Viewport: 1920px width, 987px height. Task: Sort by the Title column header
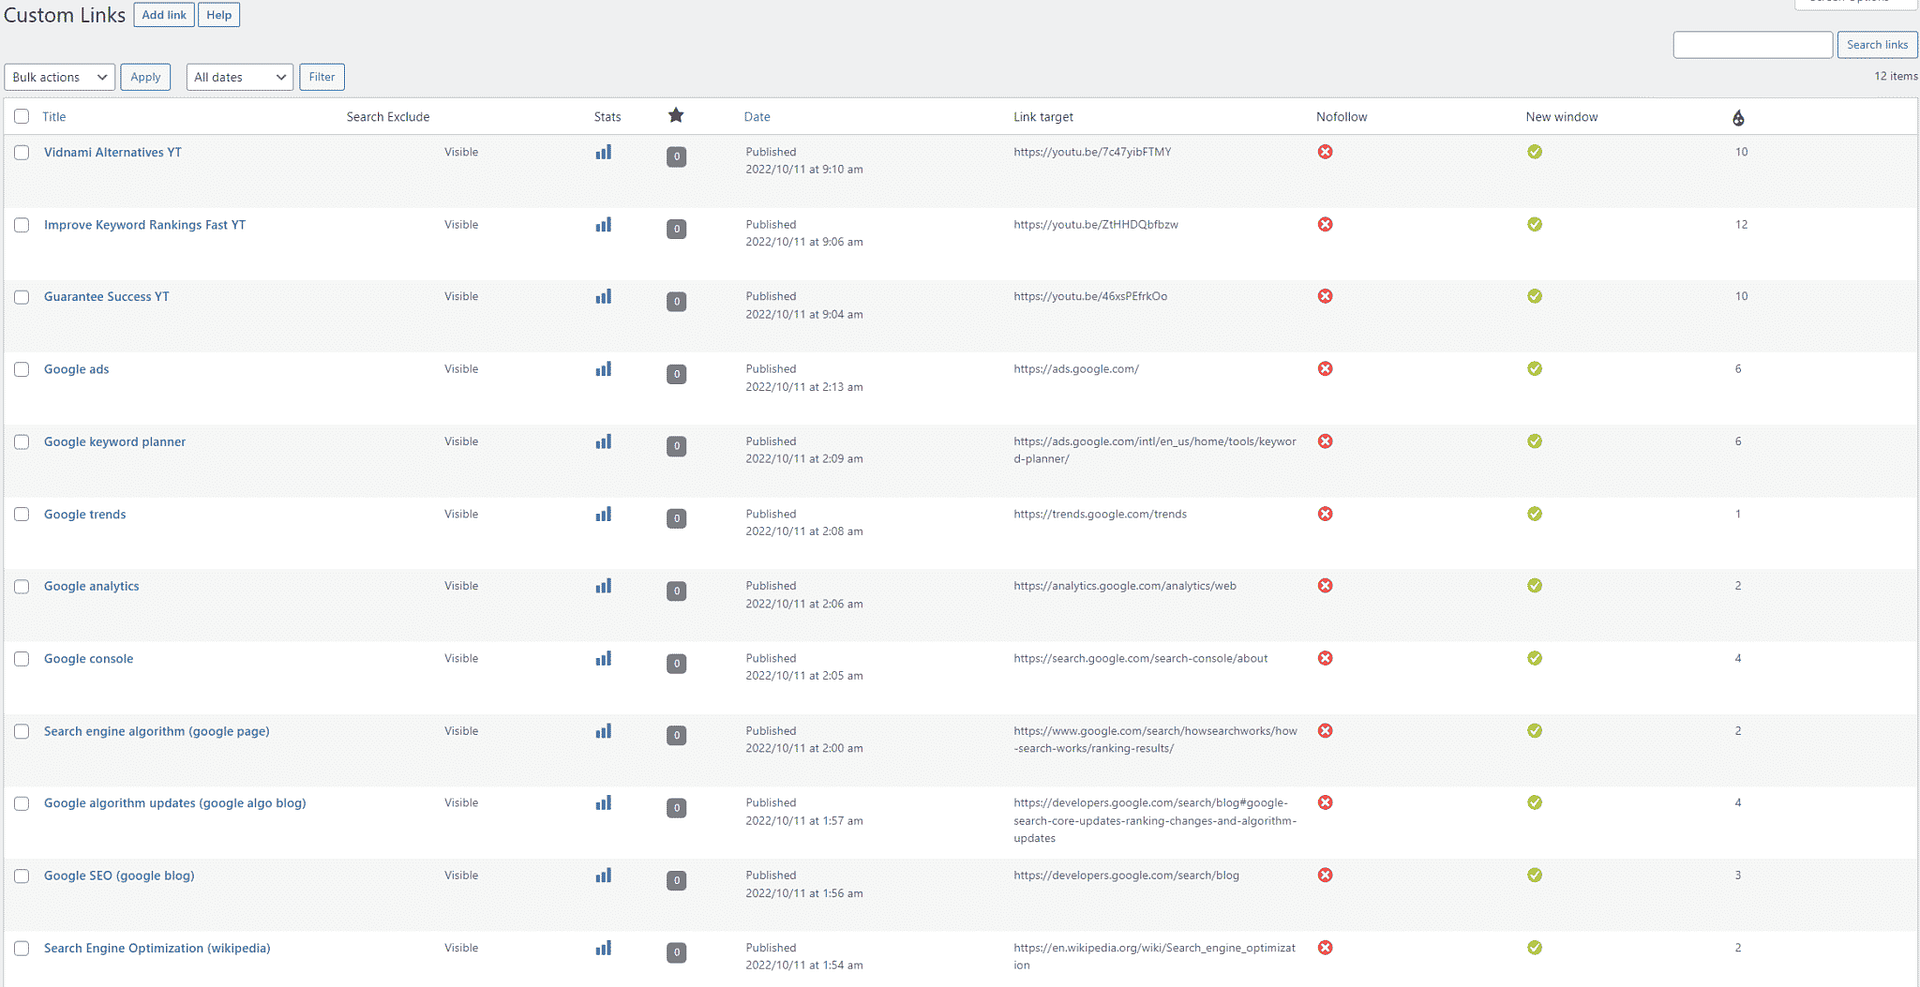coord(54,116)
